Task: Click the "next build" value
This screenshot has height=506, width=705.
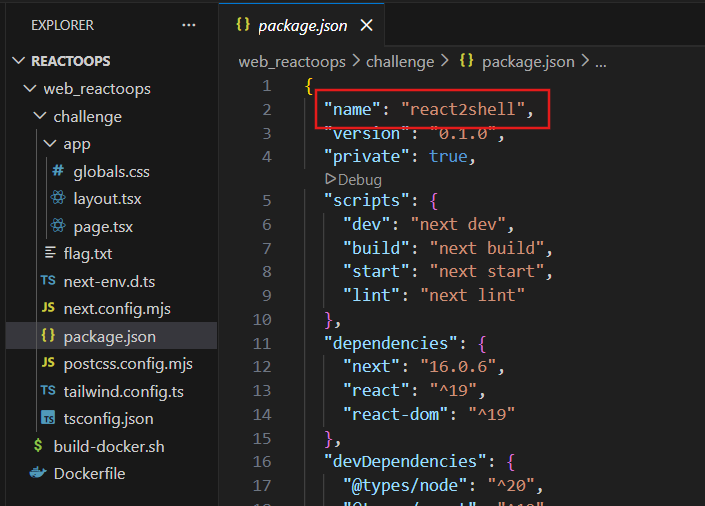Action: (x=486, y=248)
